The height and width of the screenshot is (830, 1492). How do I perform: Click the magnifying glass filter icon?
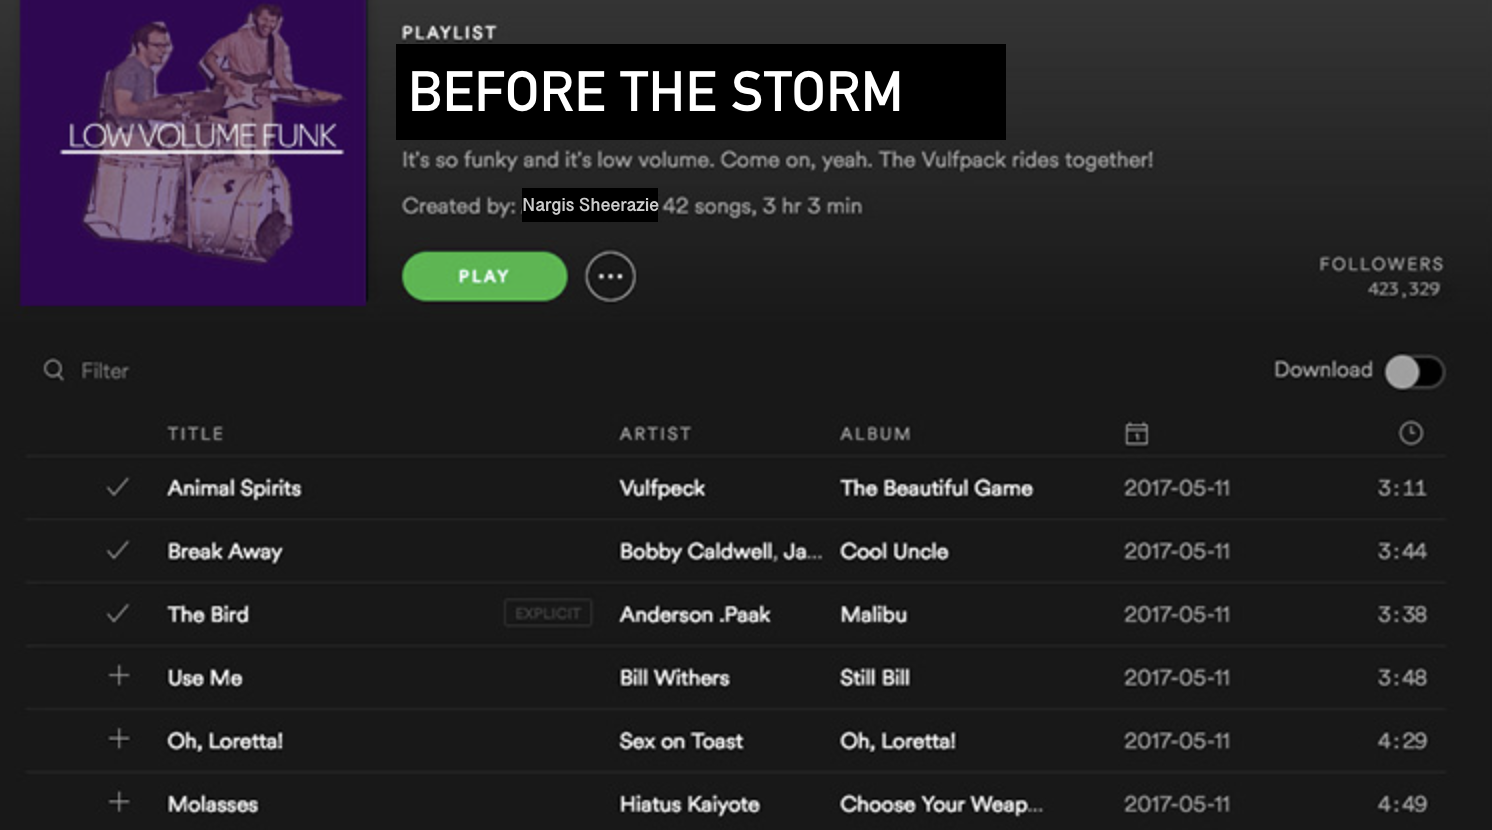click(x=53, y=370)
